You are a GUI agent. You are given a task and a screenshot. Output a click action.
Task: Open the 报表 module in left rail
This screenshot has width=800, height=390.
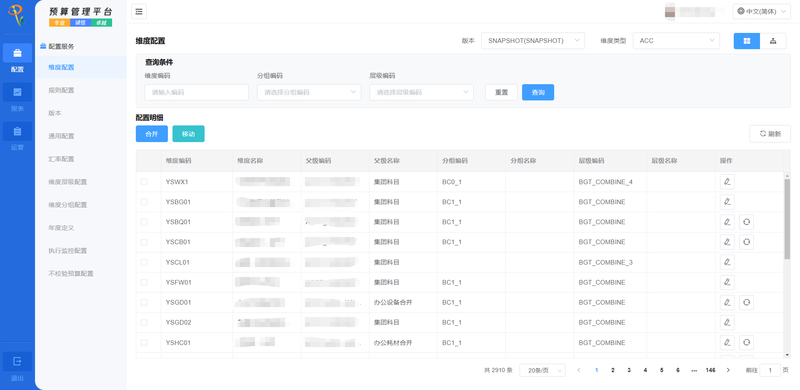(17, 98)
